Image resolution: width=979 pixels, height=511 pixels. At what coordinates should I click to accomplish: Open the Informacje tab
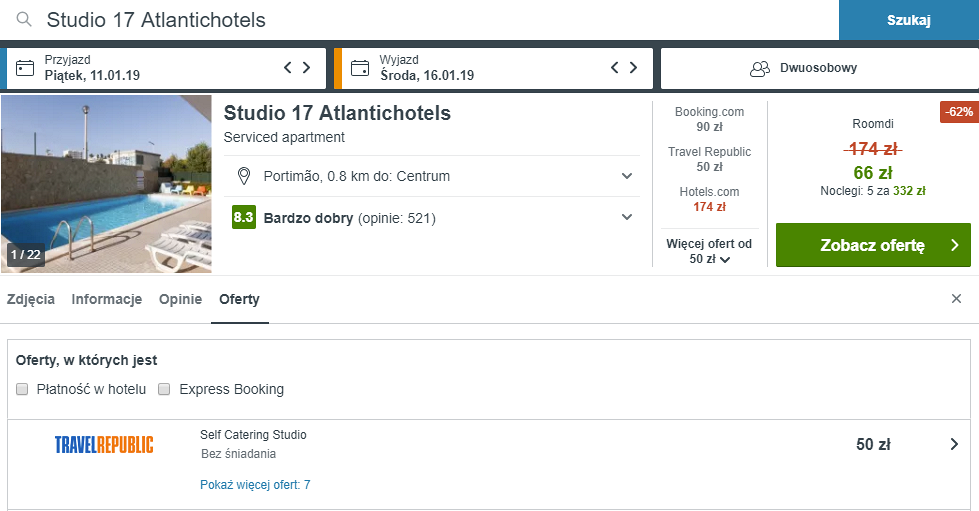(x=107, y=299)
